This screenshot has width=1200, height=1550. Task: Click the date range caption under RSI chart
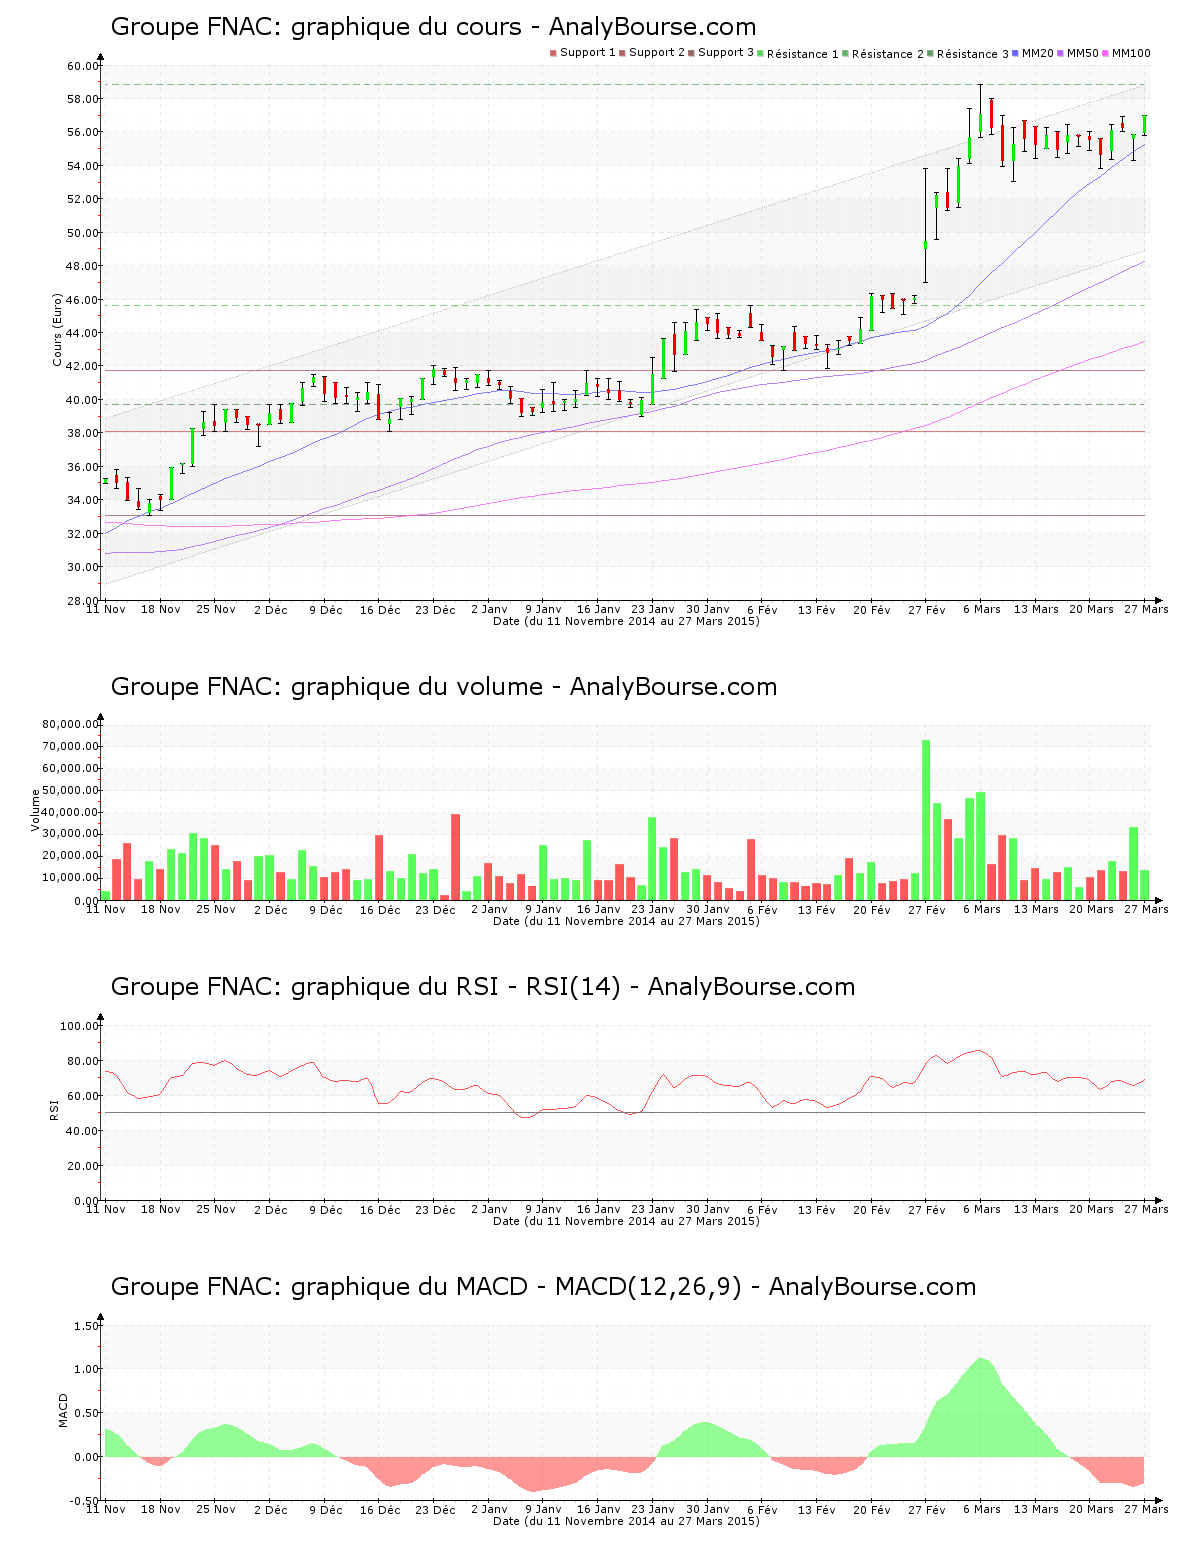pyautogui.click(x=626, y=1221)
